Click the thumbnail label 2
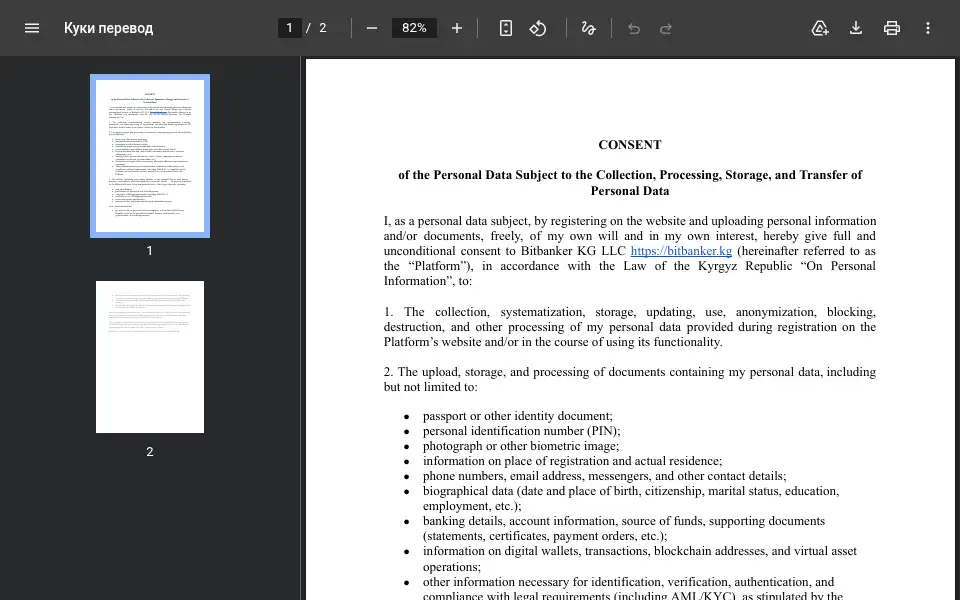The height and width of the screenshot is (600, 960). coord(149,452)
